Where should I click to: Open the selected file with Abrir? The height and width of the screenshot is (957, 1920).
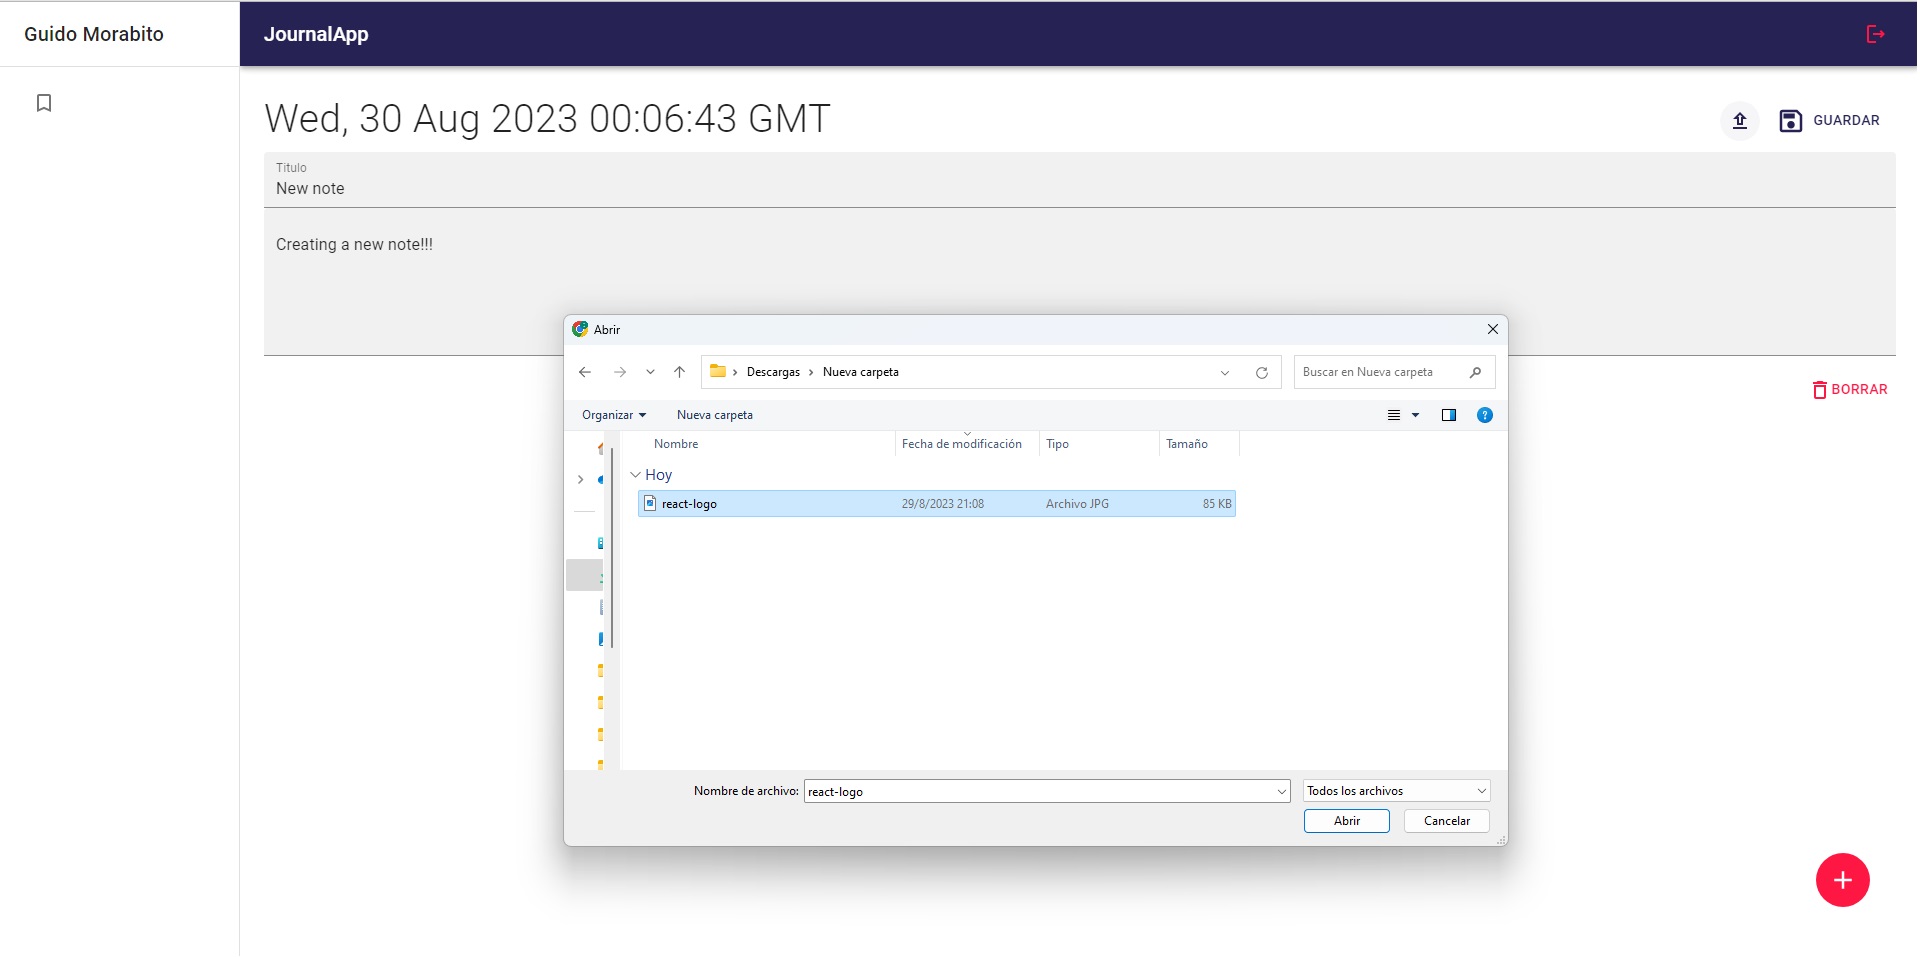click(1346, 820)
